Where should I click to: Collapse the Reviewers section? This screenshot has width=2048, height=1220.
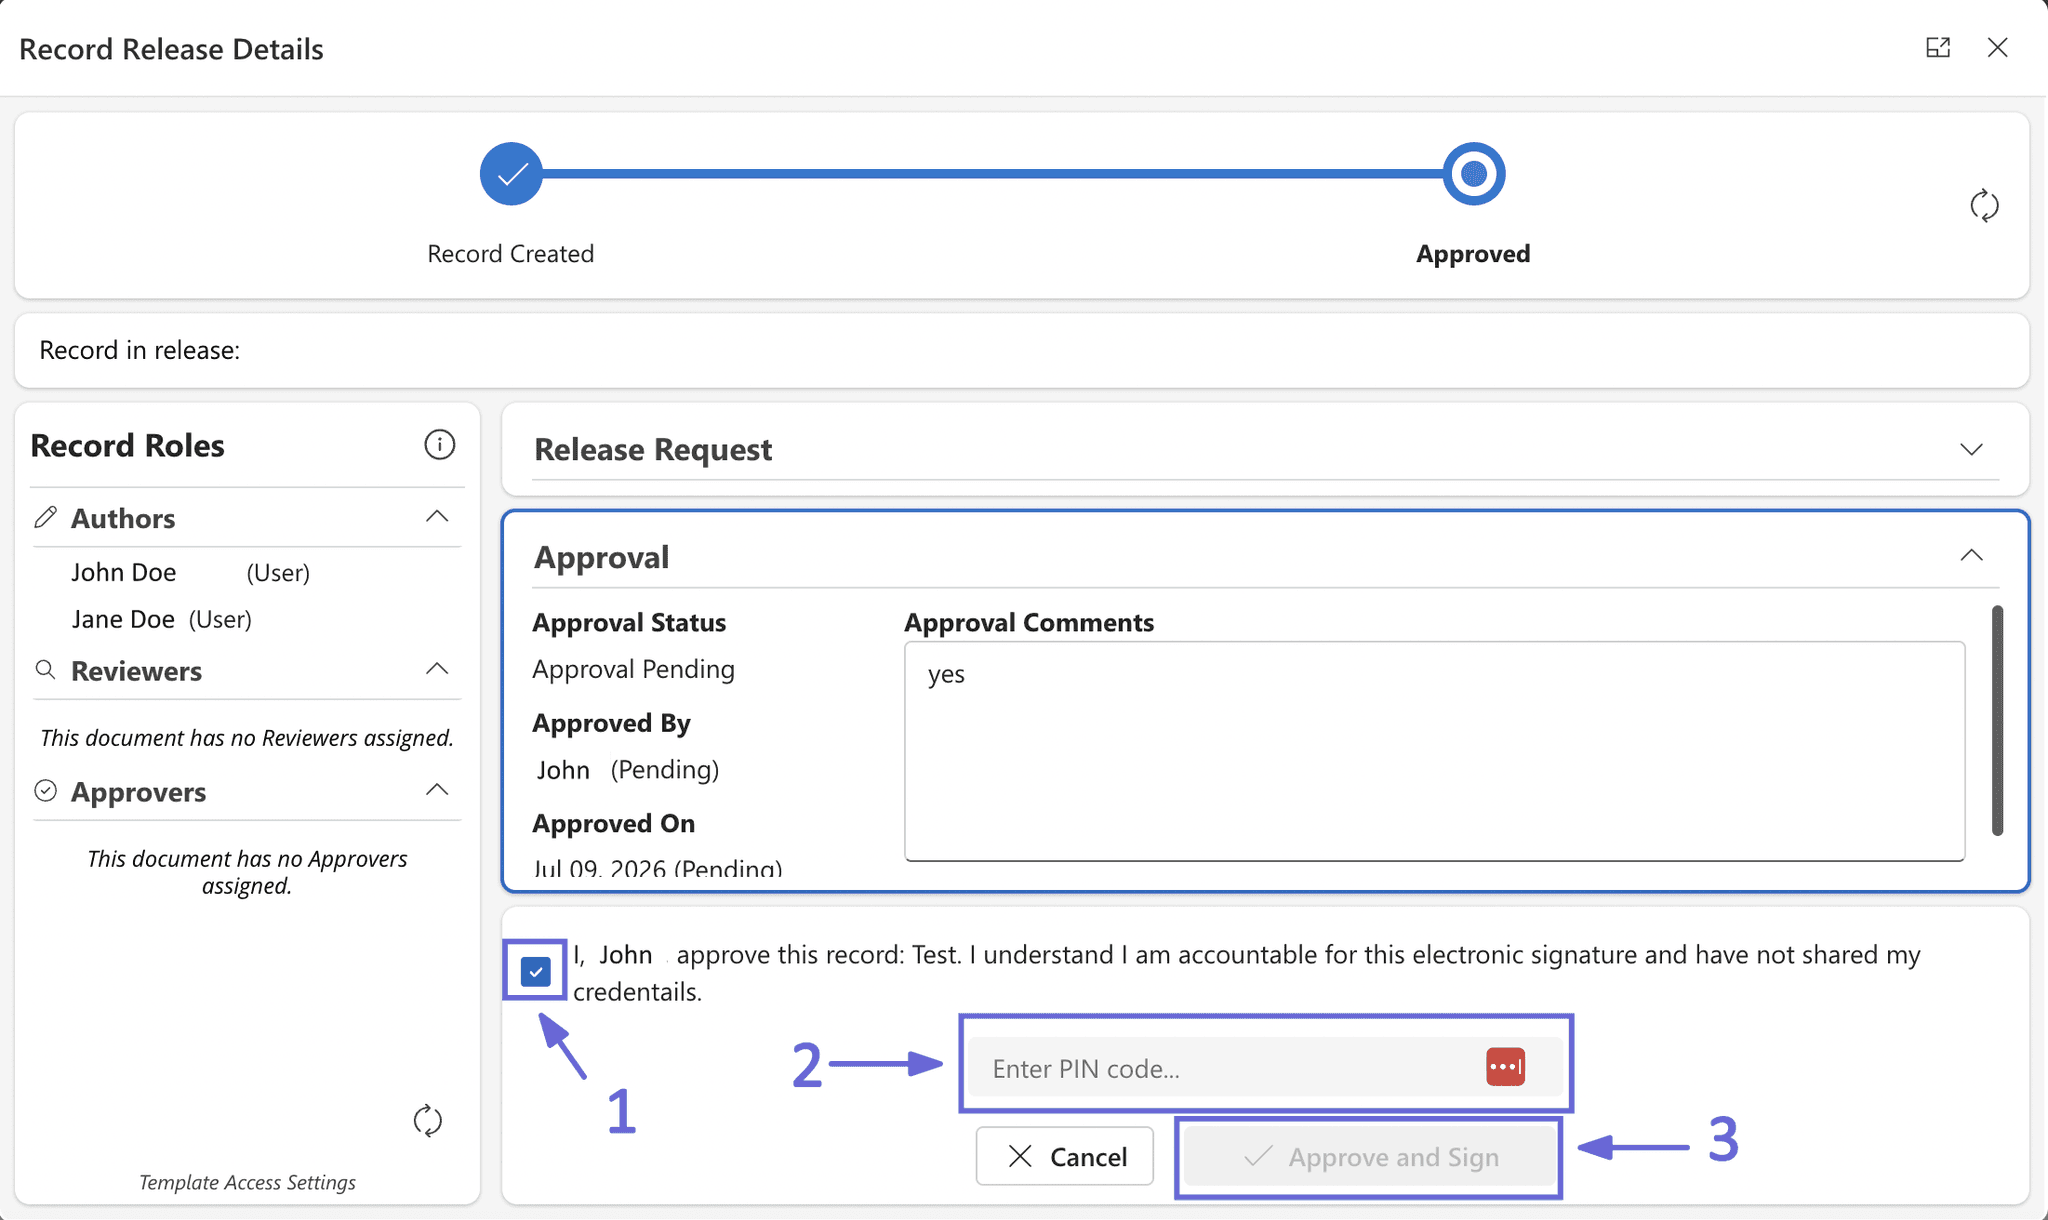click(437, 669)
